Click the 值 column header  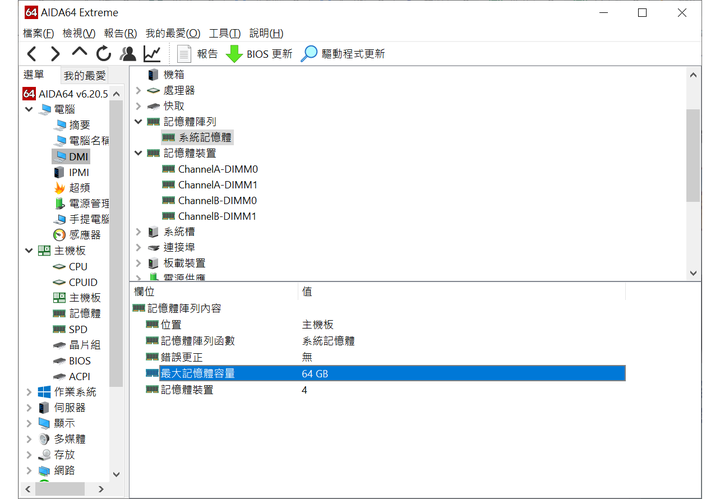click(x=462, y=292)
